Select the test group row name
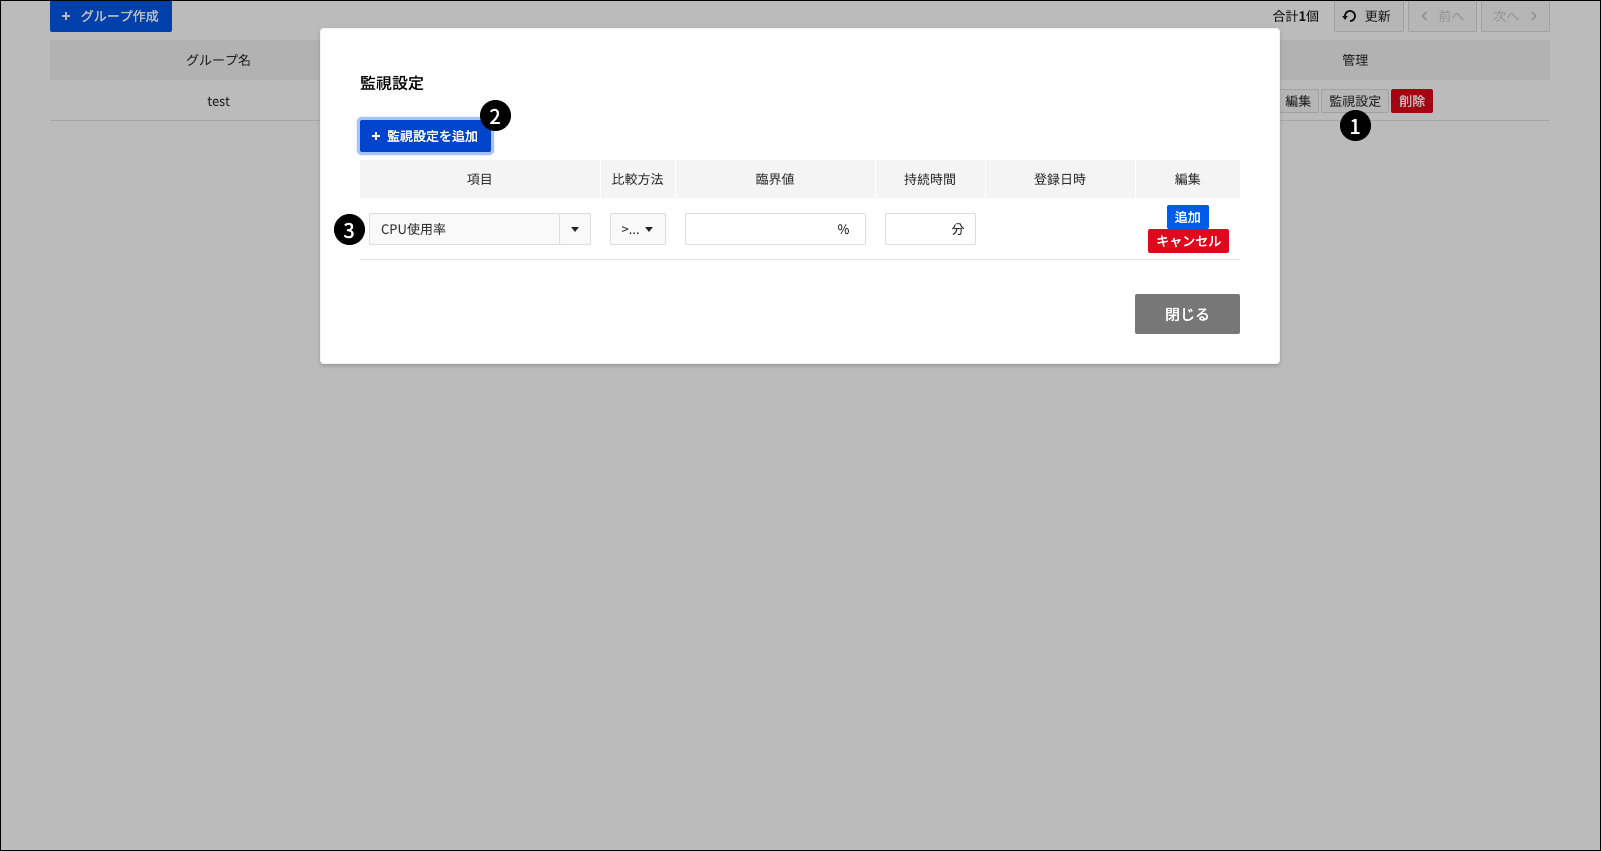Screen dimensions: 1601x851 (218, 101)
